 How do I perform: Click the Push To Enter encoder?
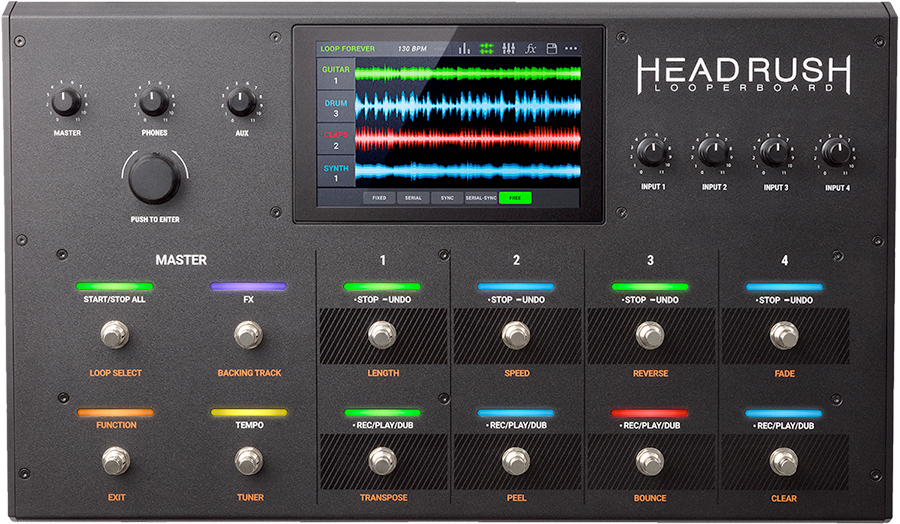coord(154,177)
